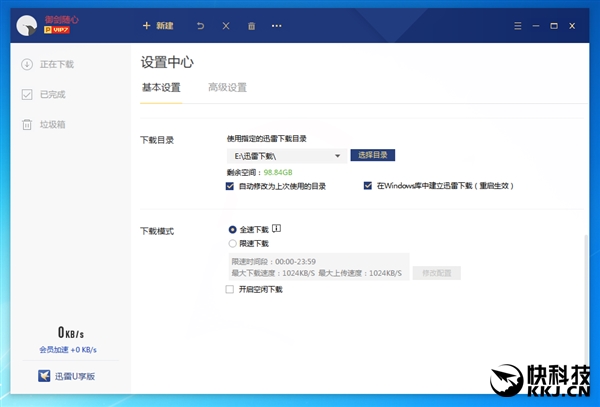600x407 pixels.
Task: Switch to 高级设置 tab
Action: tap(227, 88)
